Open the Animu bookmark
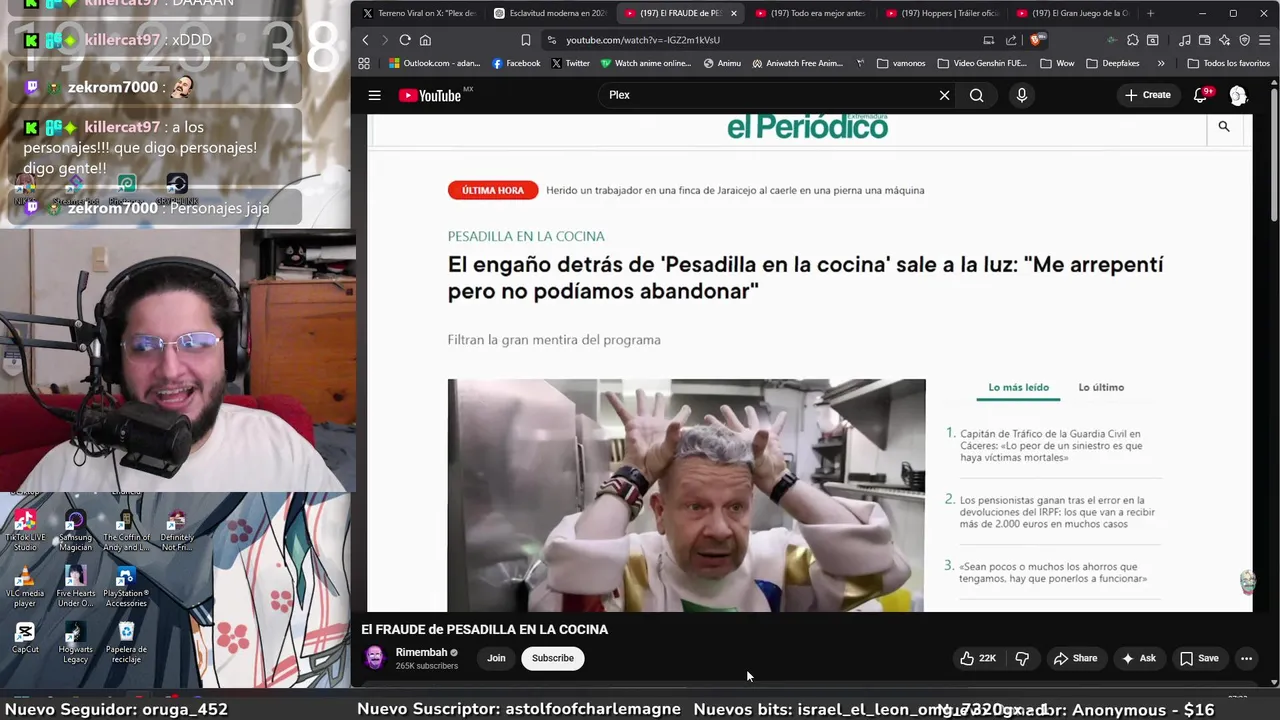 (722, 63)
